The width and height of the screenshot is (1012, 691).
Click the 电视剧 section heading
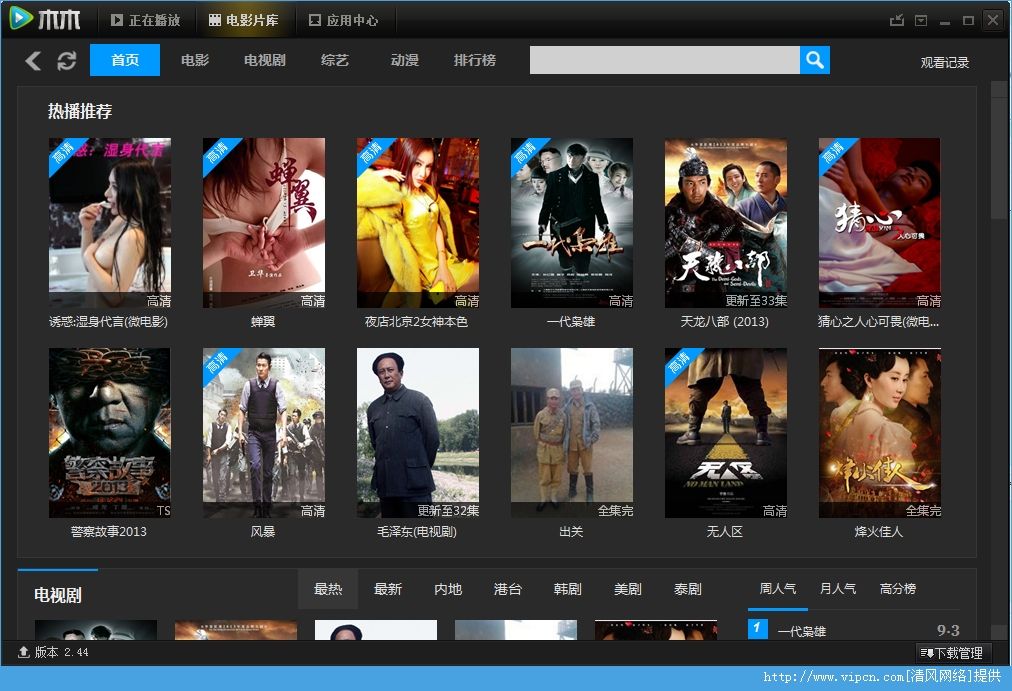click(58, 595)
